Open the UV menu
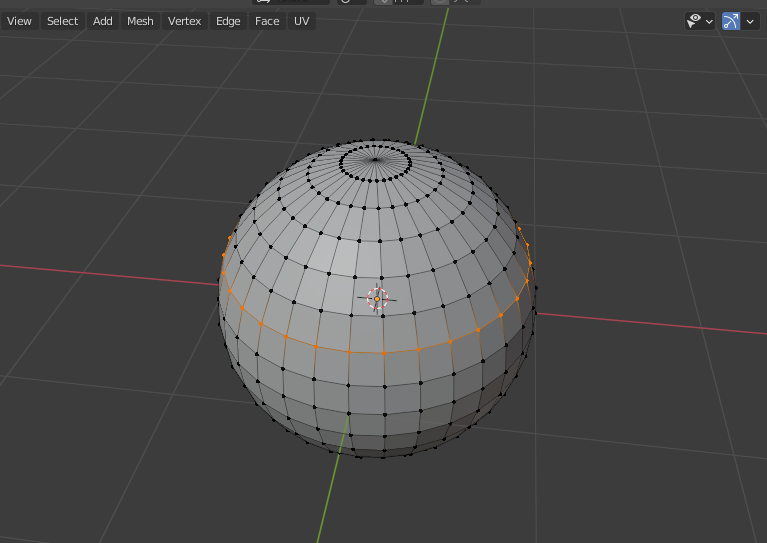The height and width of the screenshot is (543, 767). pos(302,21)
